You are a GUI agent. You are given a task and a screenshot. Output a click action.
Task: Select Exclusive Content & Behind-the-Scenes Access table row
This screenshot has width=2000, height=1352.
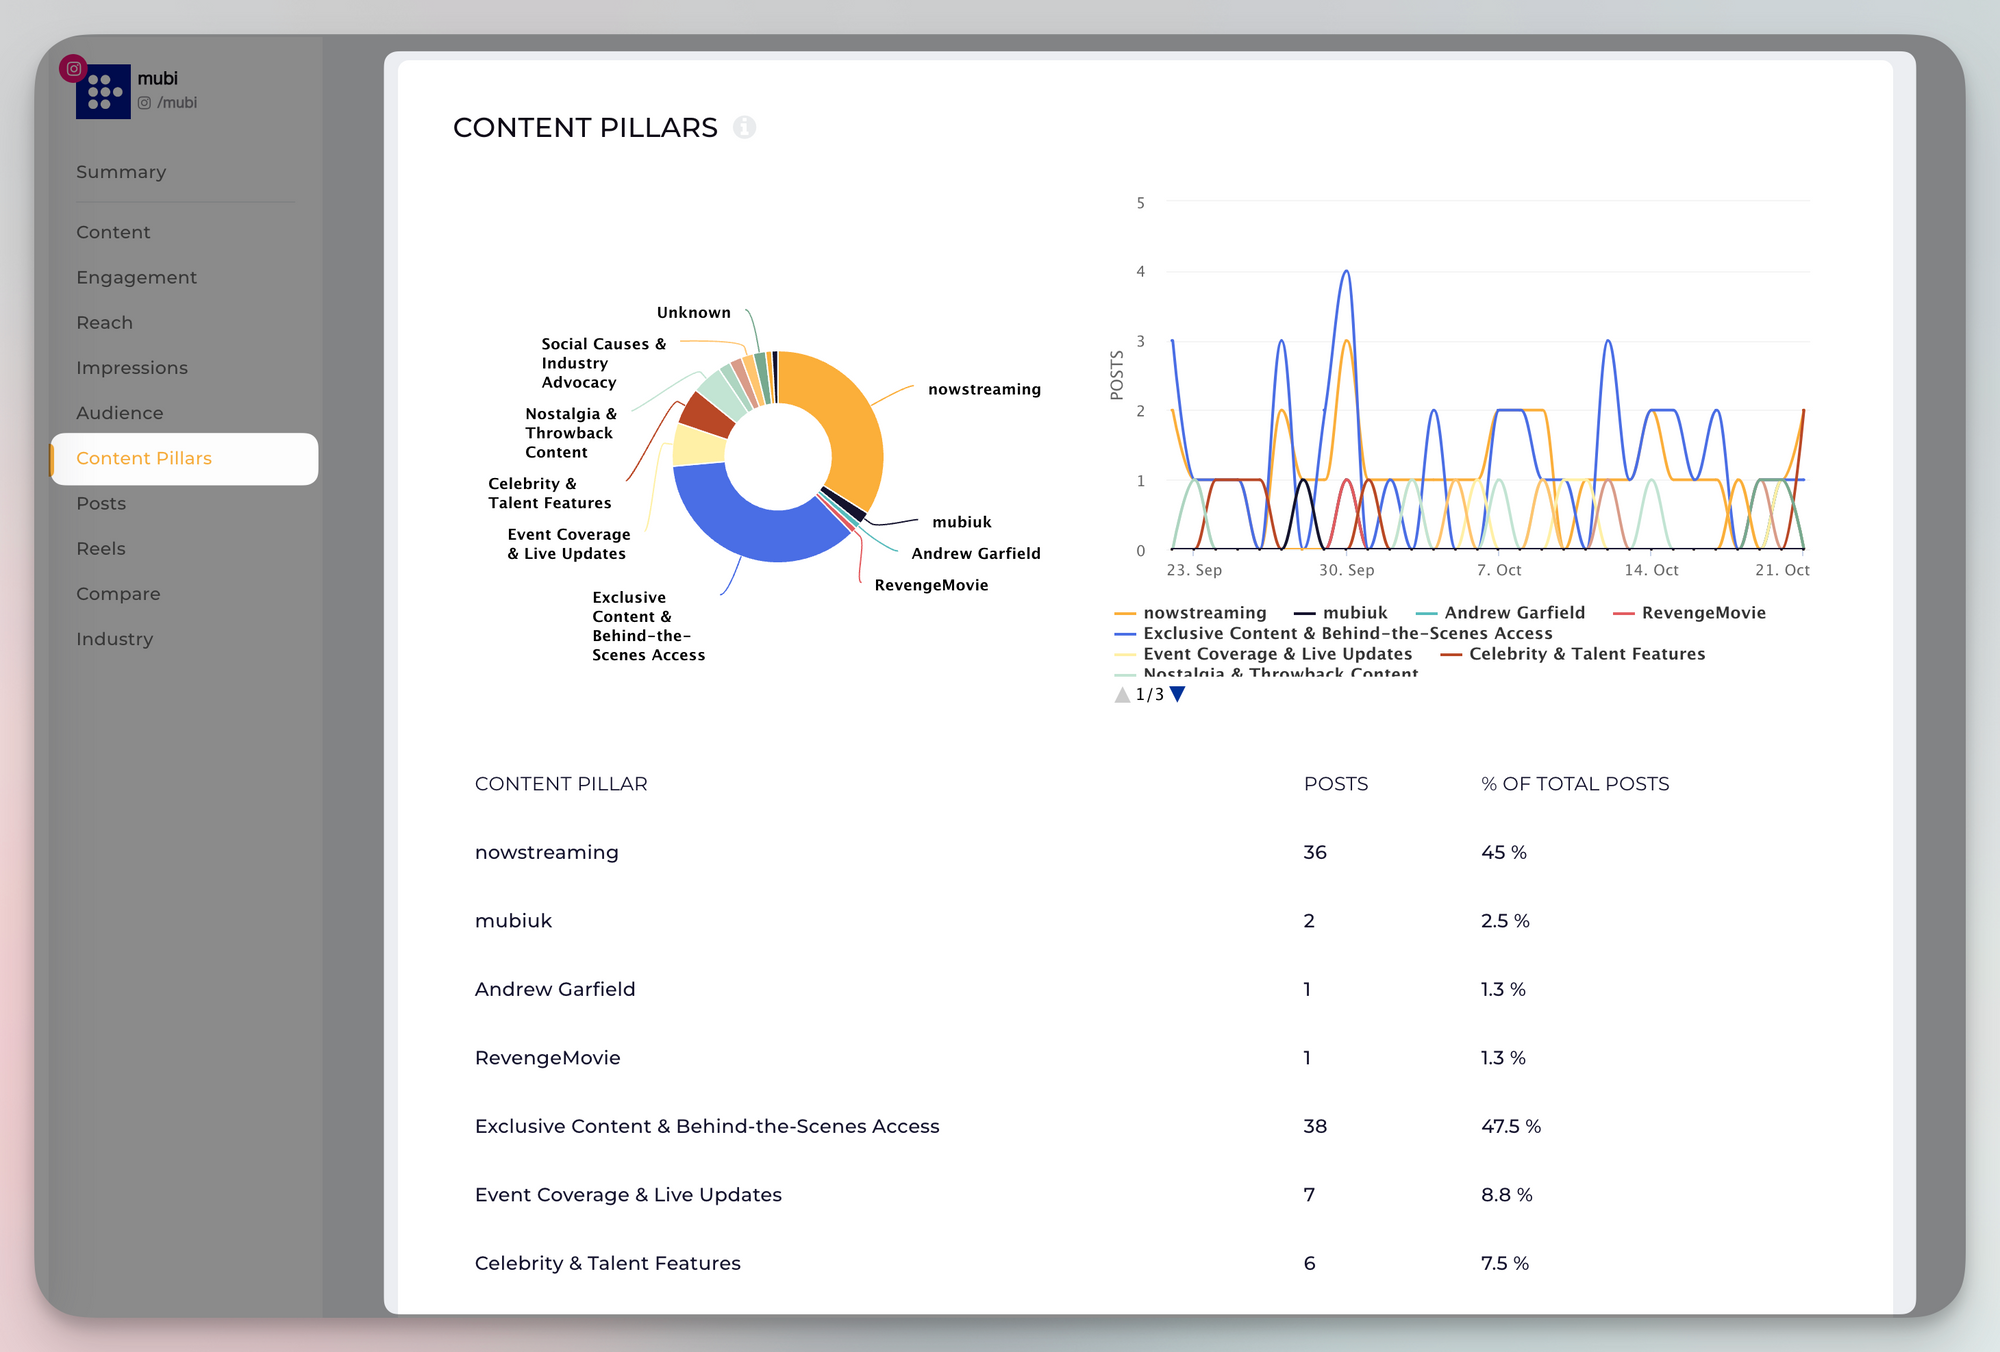[707, 1126]
